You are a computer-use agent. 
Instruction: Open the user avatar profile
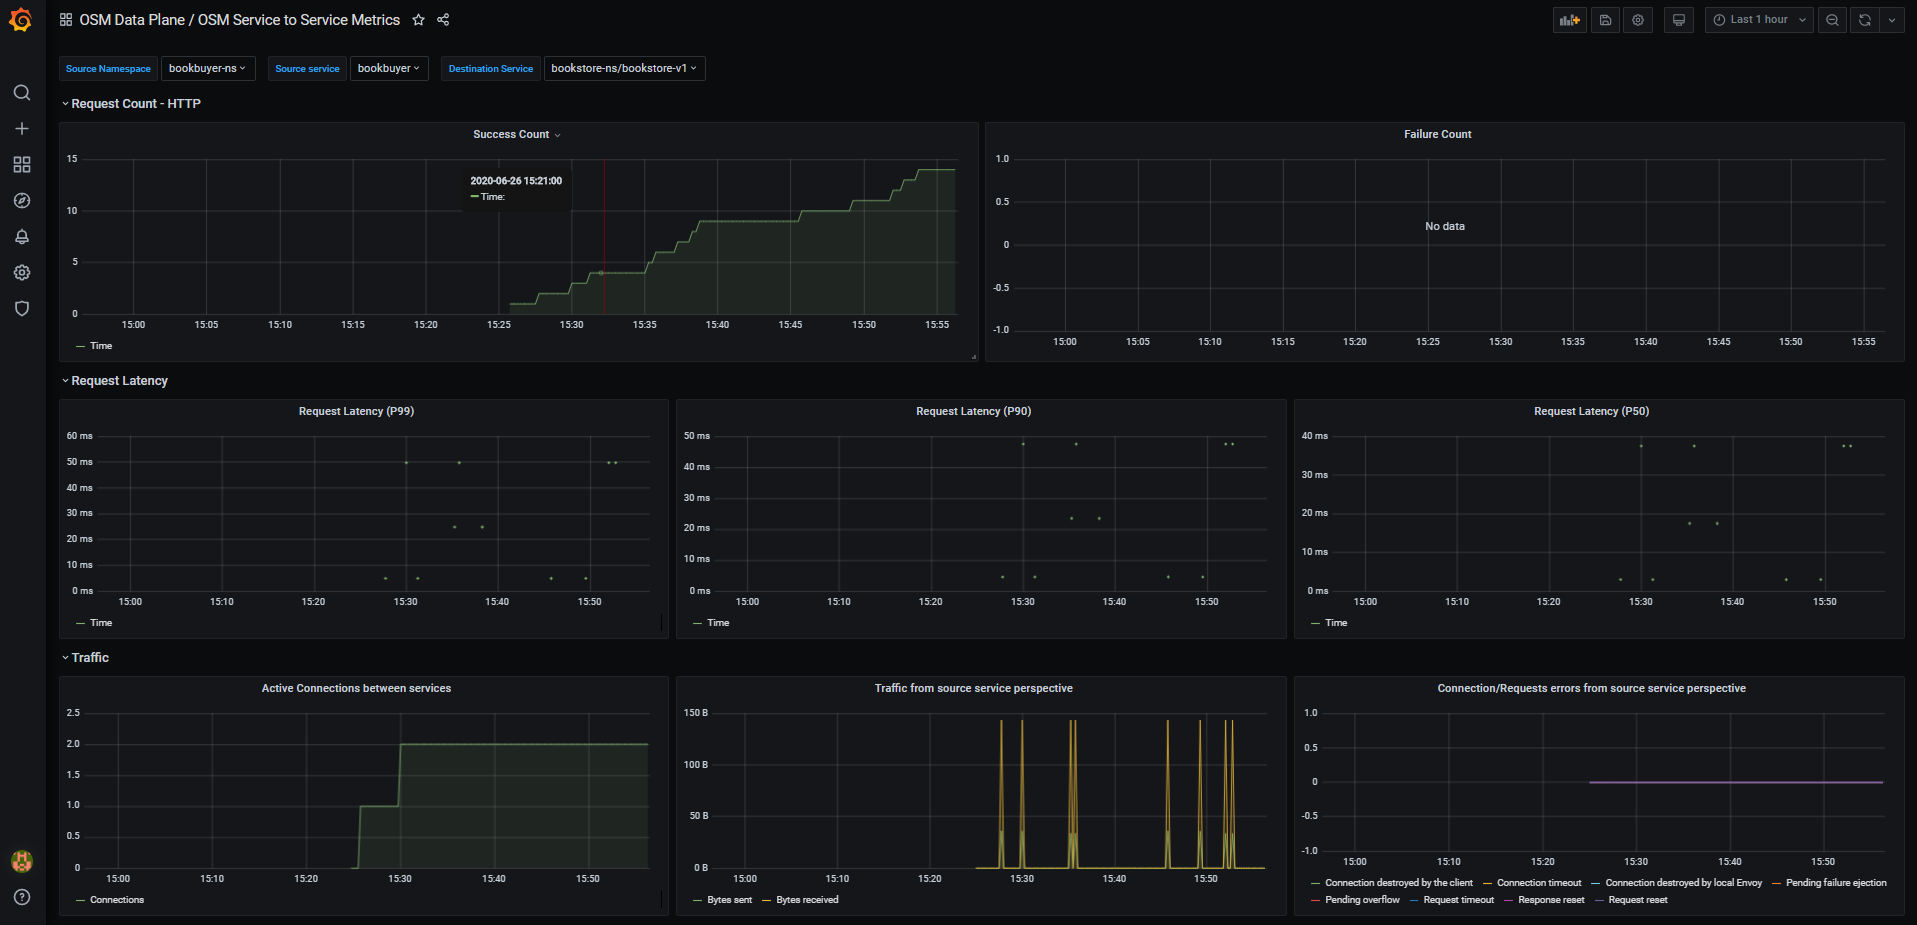22,861
